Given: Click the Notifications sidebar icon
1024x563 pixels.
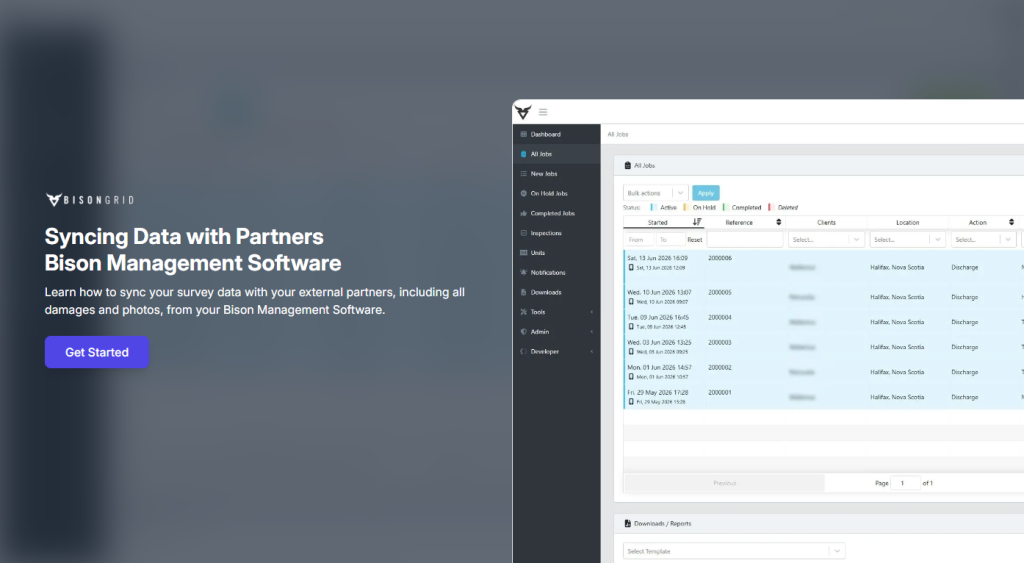Looking at the screenshot, I should [523, 272].
